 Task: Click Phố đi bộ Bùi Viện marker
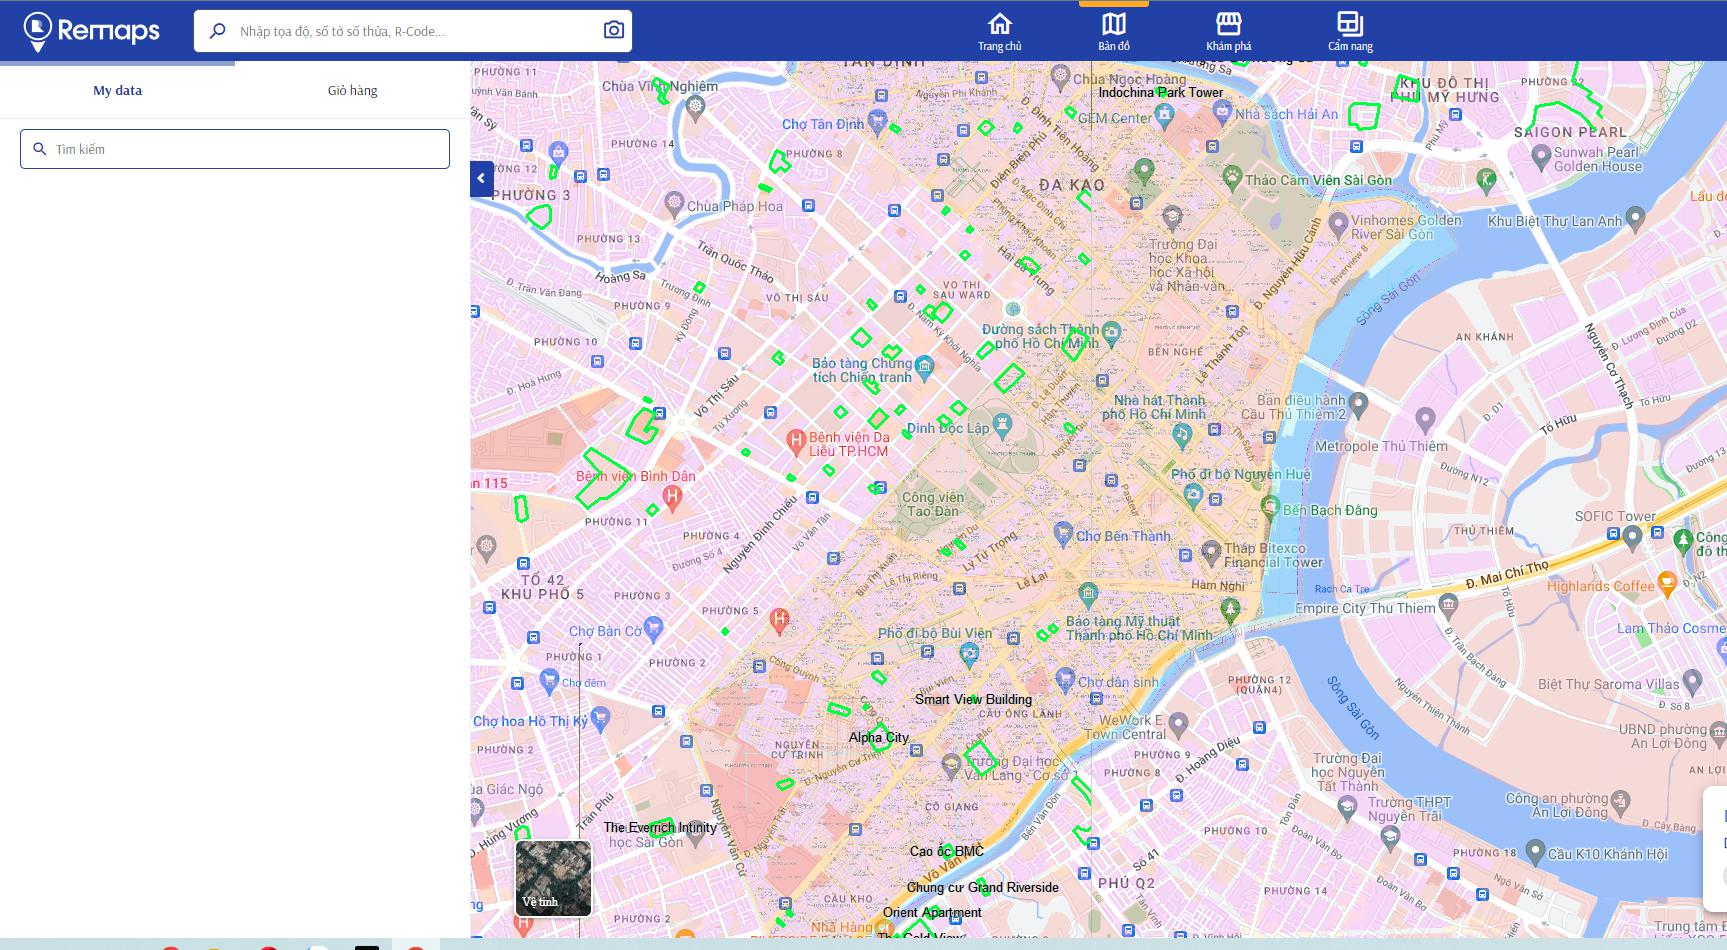[x=968, y=655]
